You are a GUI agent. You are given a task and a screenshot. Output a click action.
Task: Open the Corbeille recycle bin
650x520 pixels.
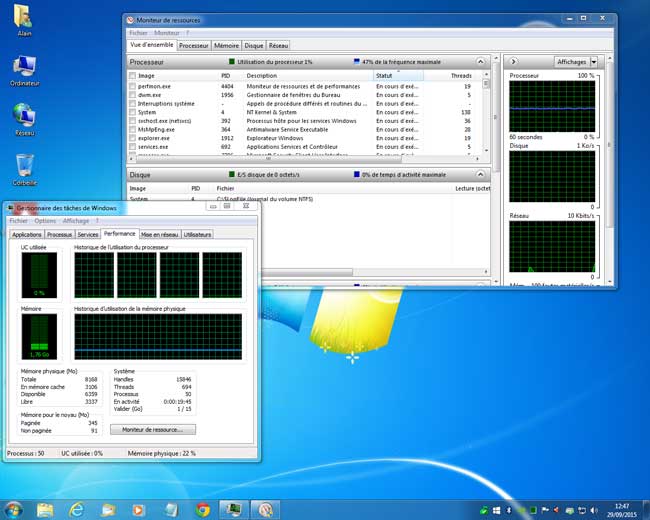tap(24, 169)
